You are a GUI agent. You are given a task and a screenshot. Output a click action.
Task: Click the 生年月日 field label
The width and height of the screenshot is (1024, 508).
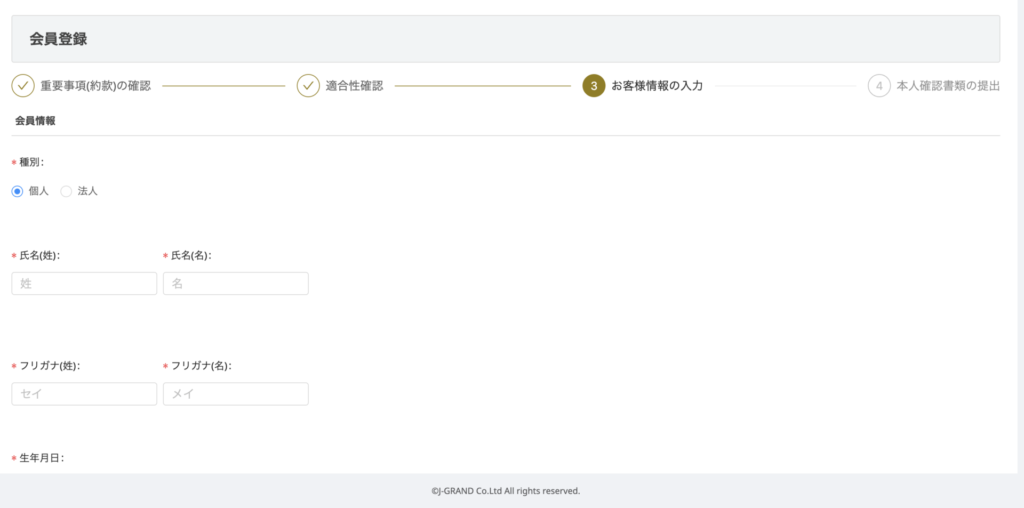pyautogui.click(x=41, y=458)
